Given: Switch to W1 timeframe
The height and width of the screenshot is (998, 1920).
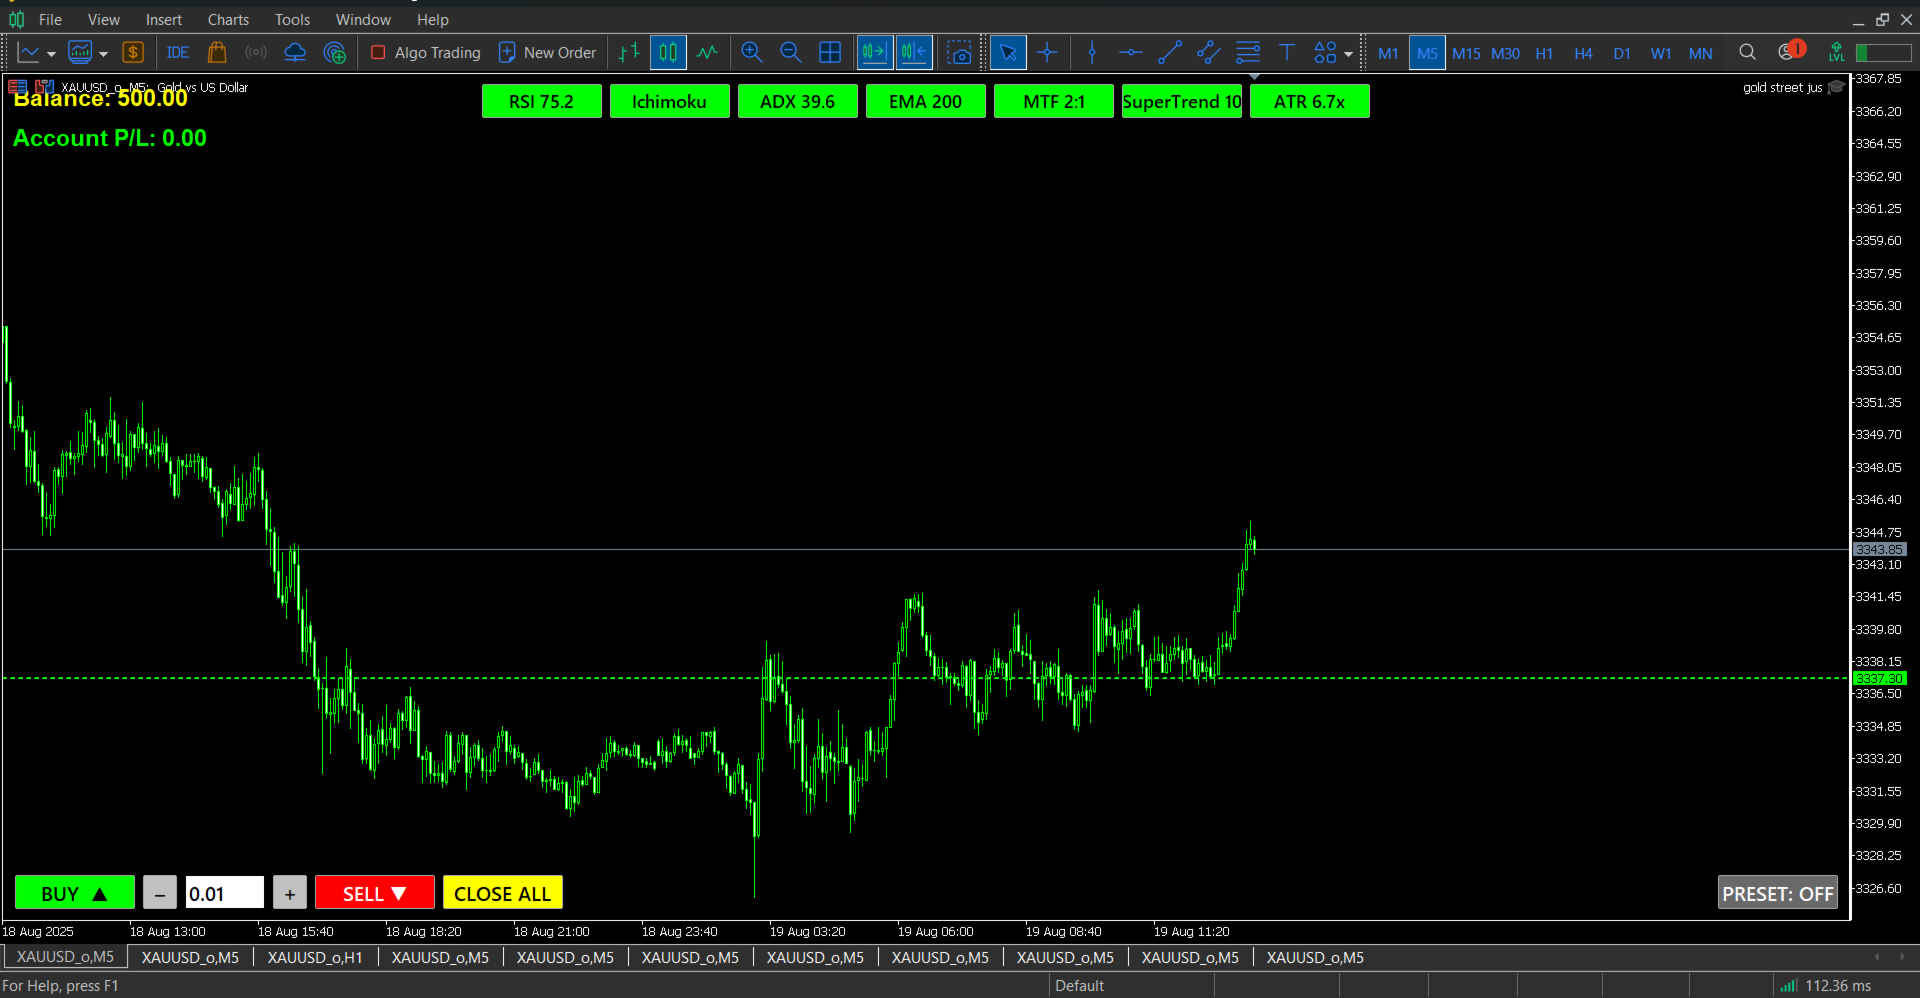Looking at the screenshot, I should (x=1661, y=53).
